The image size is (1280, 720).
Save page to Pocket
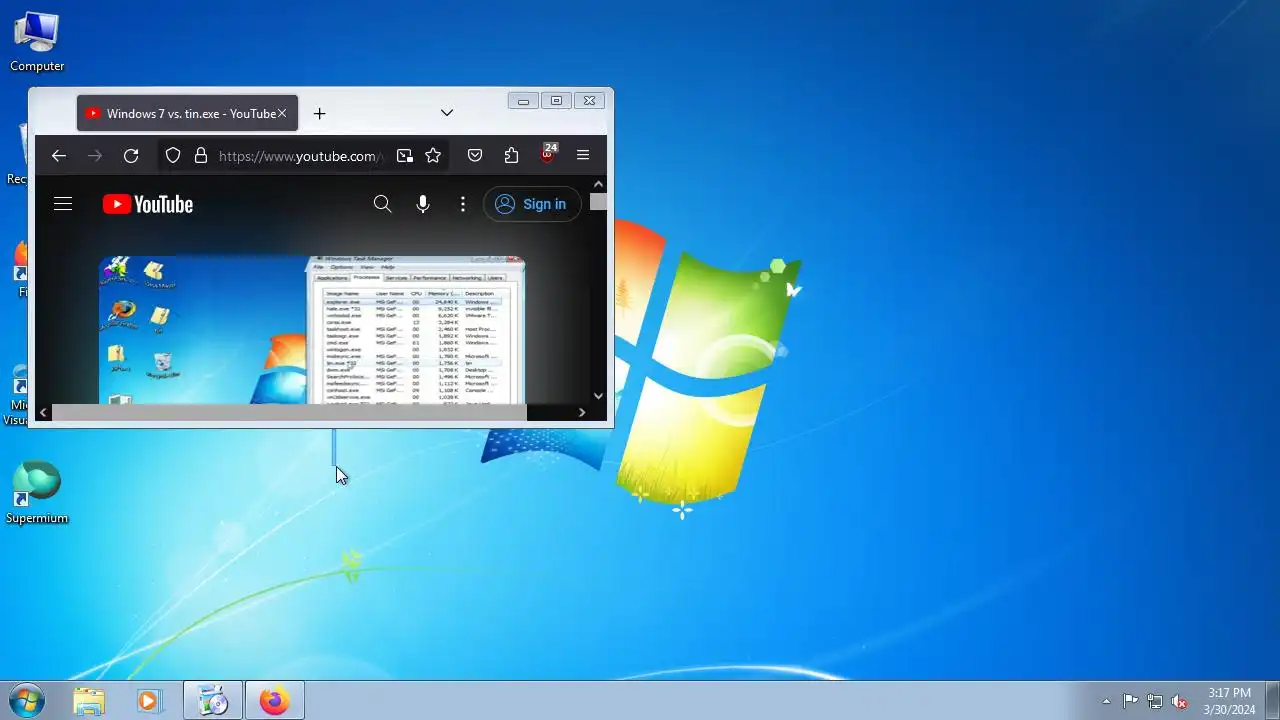pos(475,155)
